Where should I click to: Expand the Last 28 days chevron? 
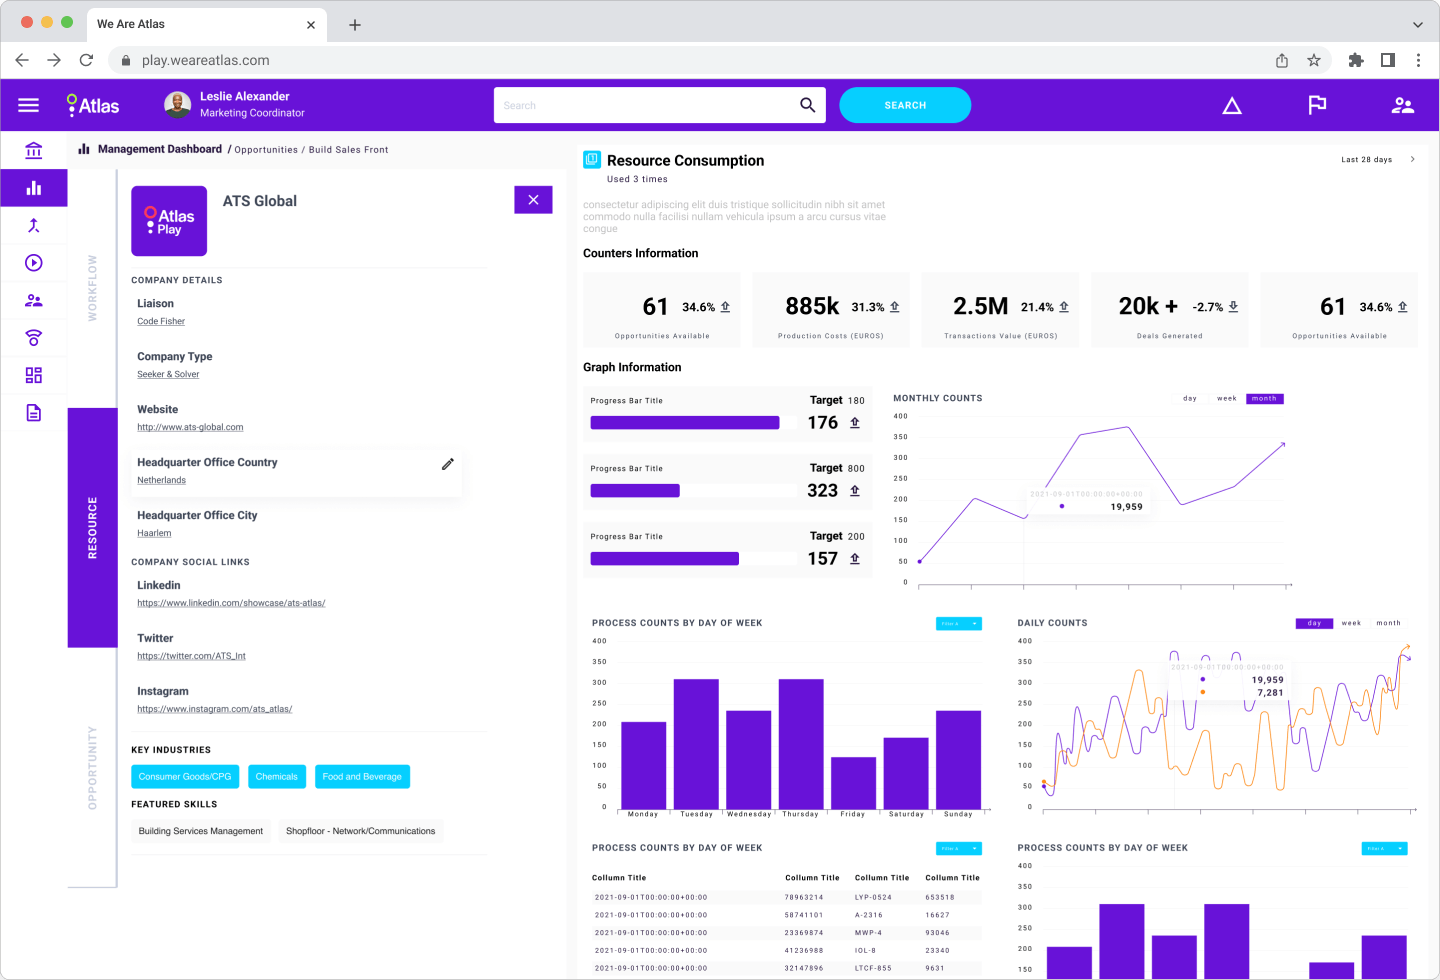pyautogui.click(x=1412, y=159)
